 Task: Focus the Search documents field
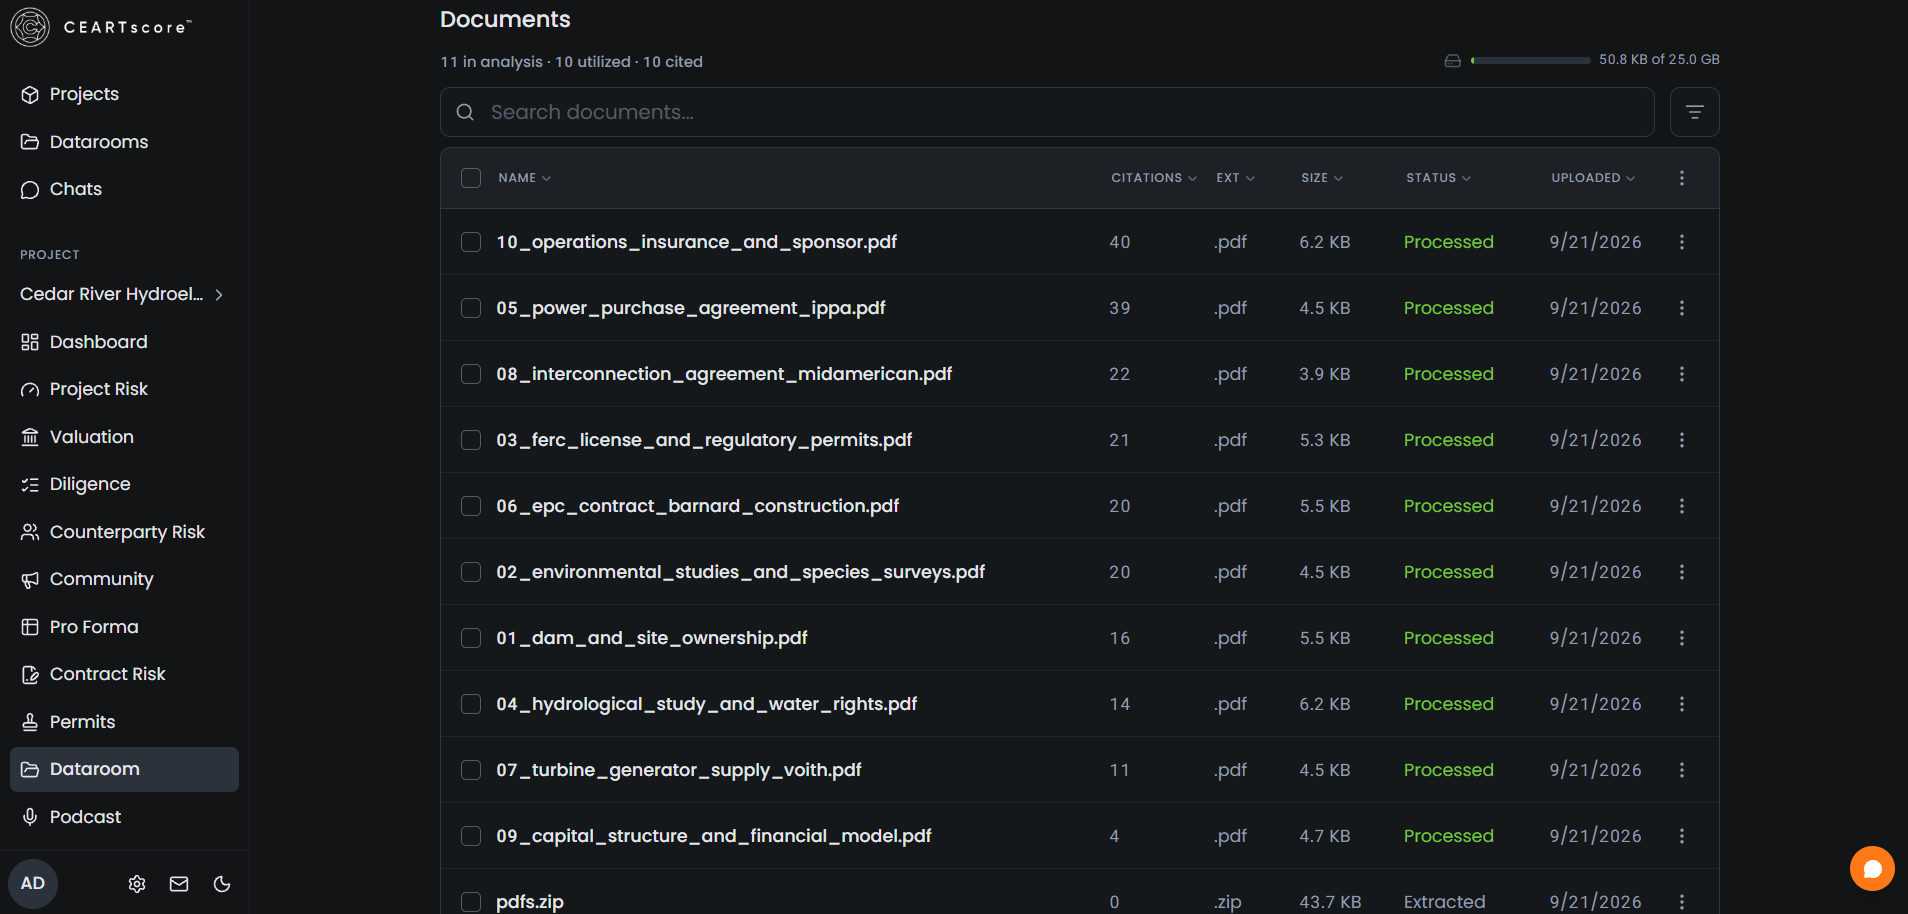[1047, 112]
